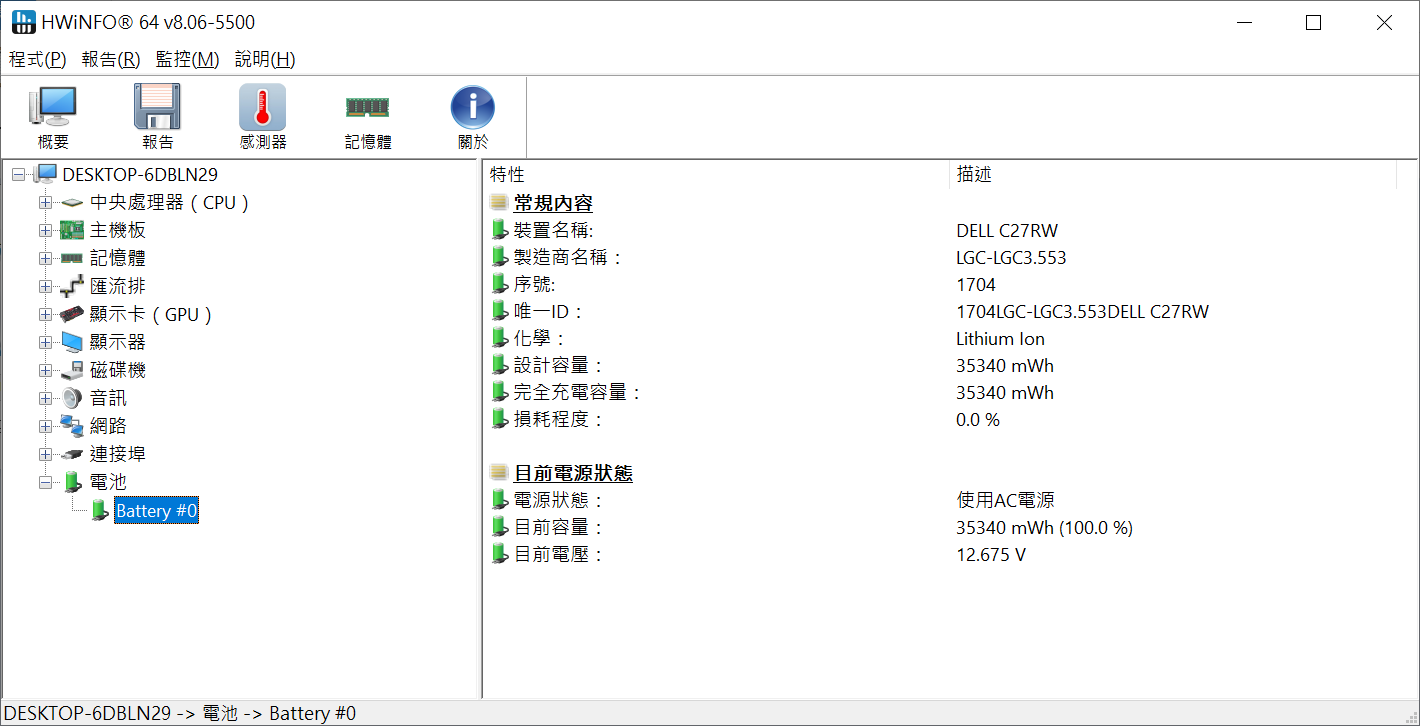Expand the 中央處理器 (CPU) node

[x=45, y=202]
